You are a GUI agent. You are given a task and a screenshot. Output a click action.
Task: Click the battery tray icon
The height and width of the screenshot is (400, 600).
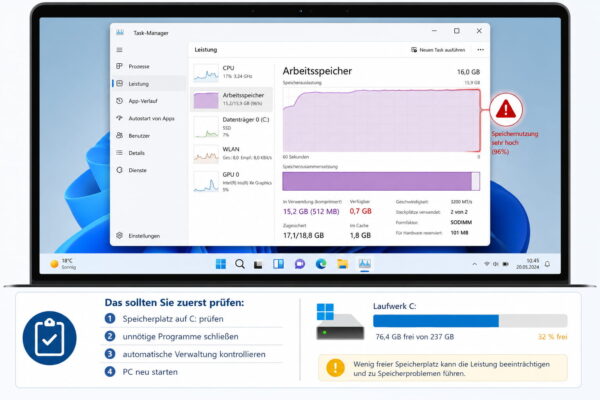click(x=505, y=264)
